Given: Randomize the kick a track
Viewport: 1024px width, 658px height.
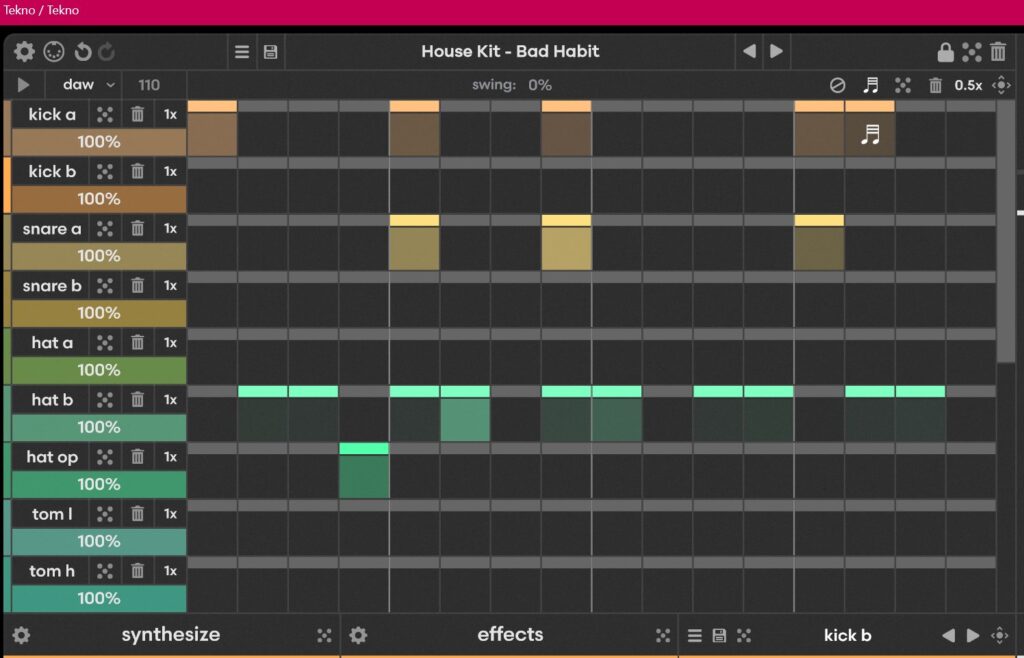Looking at the screenshot, I should coord(105,114).
